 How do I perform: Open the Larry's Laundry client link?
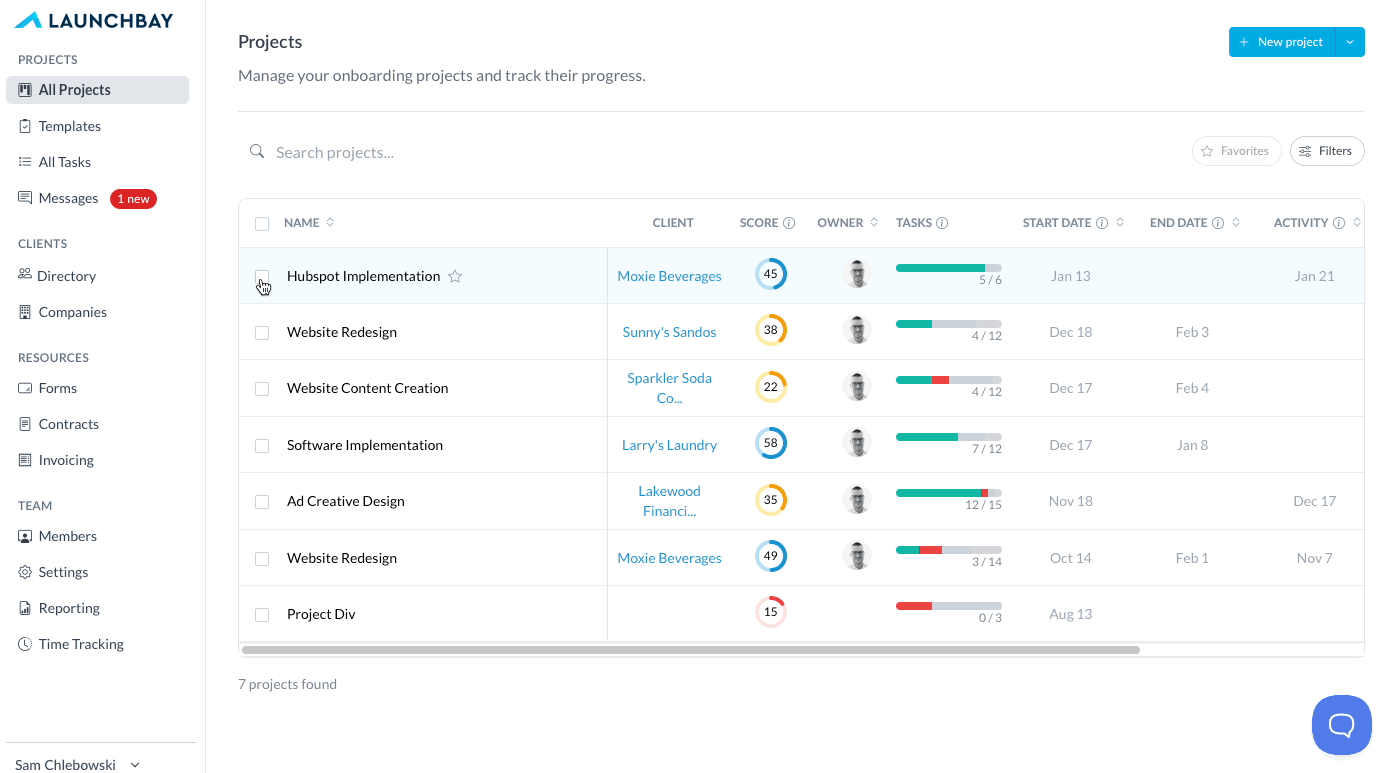tap(669, 445)
